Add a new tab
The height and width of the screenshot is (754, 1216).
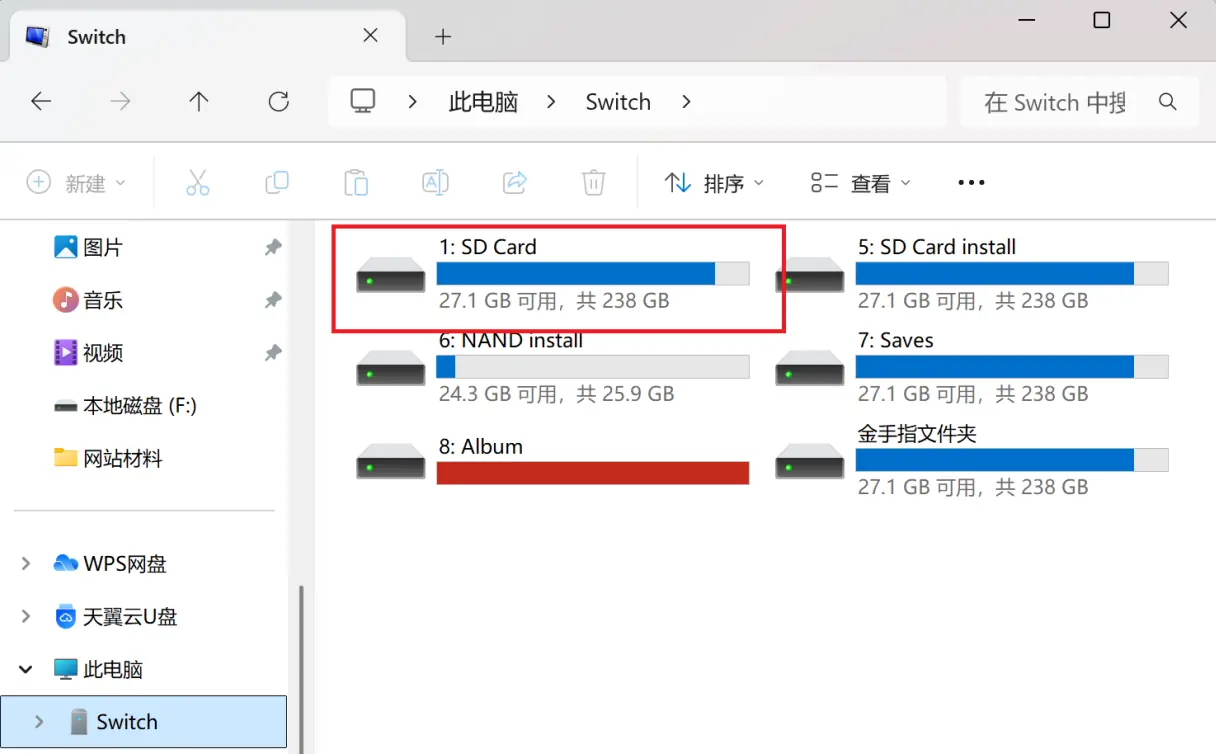443,37
